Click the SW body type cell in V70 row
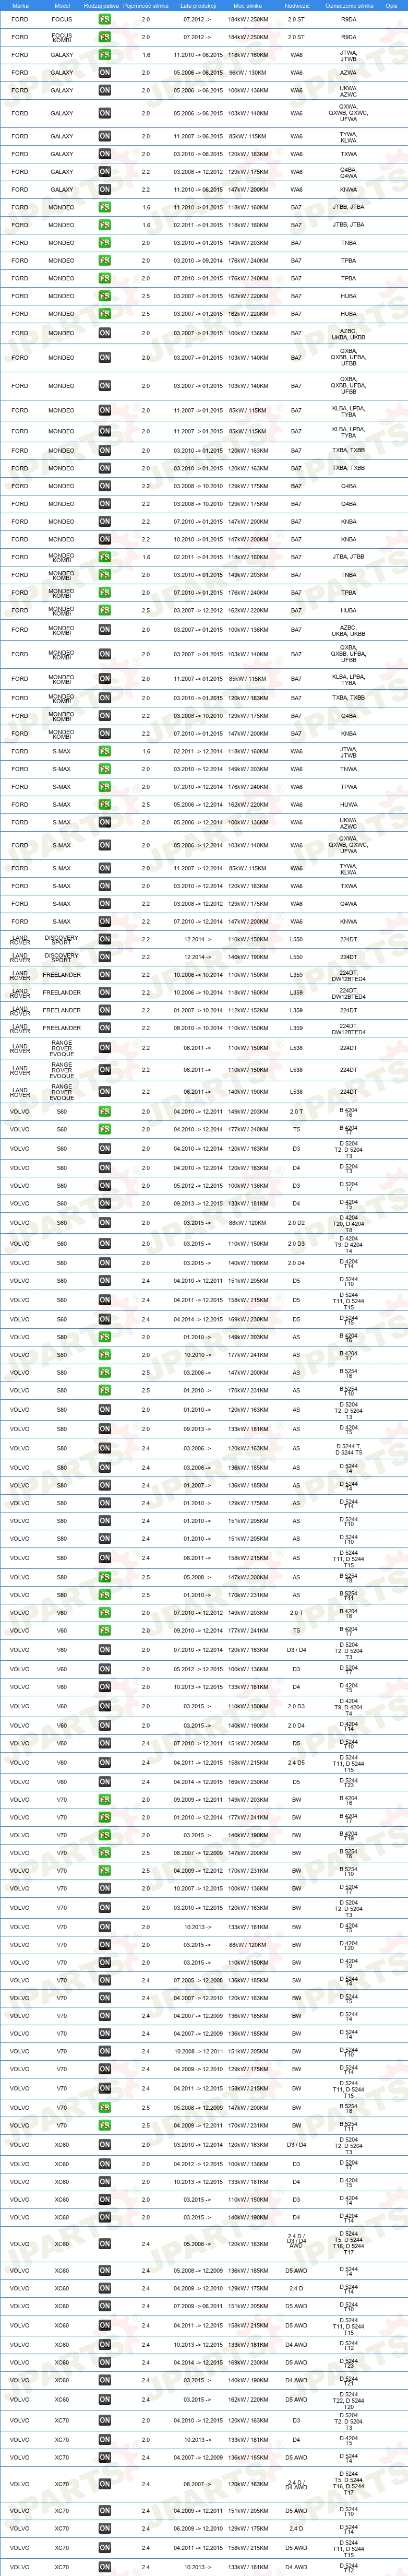The image size is (408, 2576). click(x=296, y=1979)
